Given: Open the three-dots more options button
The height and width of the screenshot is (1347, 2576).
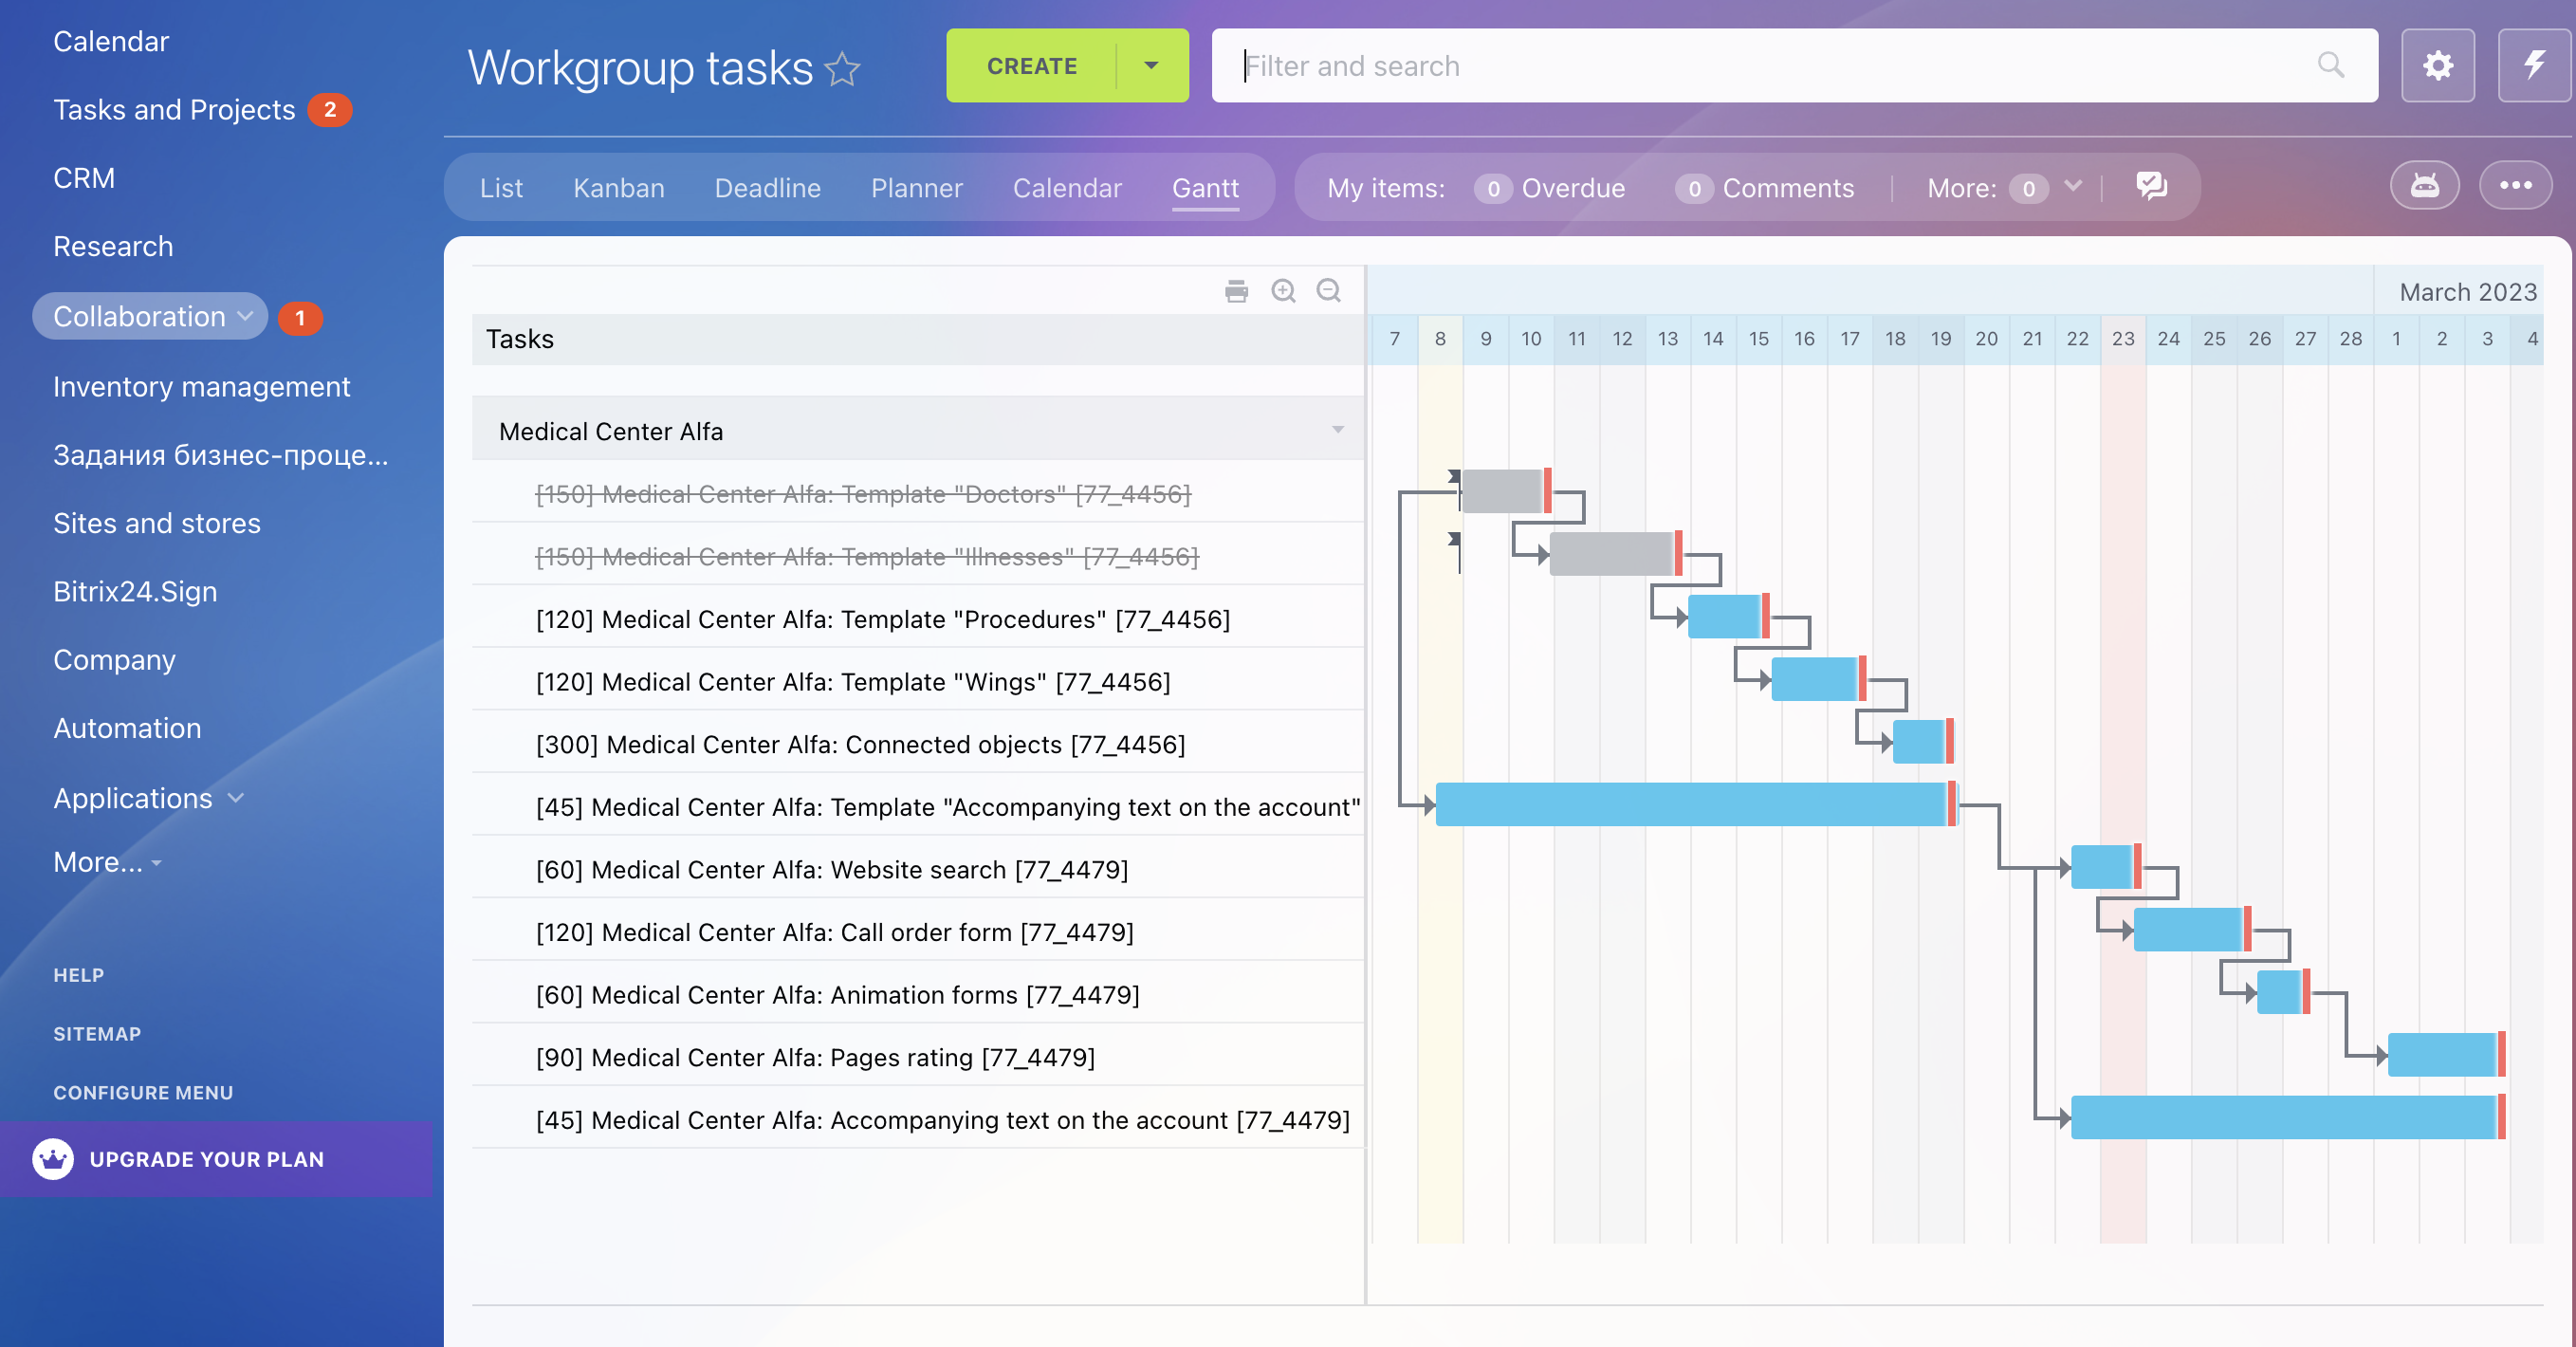Looking at the screenshot, I should 2515,186.
